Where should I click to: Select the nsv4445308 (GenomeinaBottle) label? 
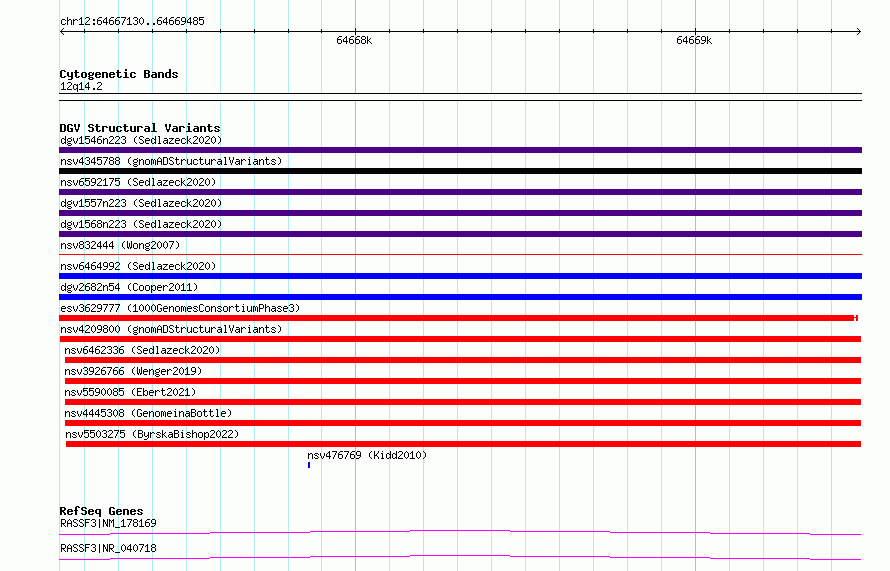click(148, 413)
